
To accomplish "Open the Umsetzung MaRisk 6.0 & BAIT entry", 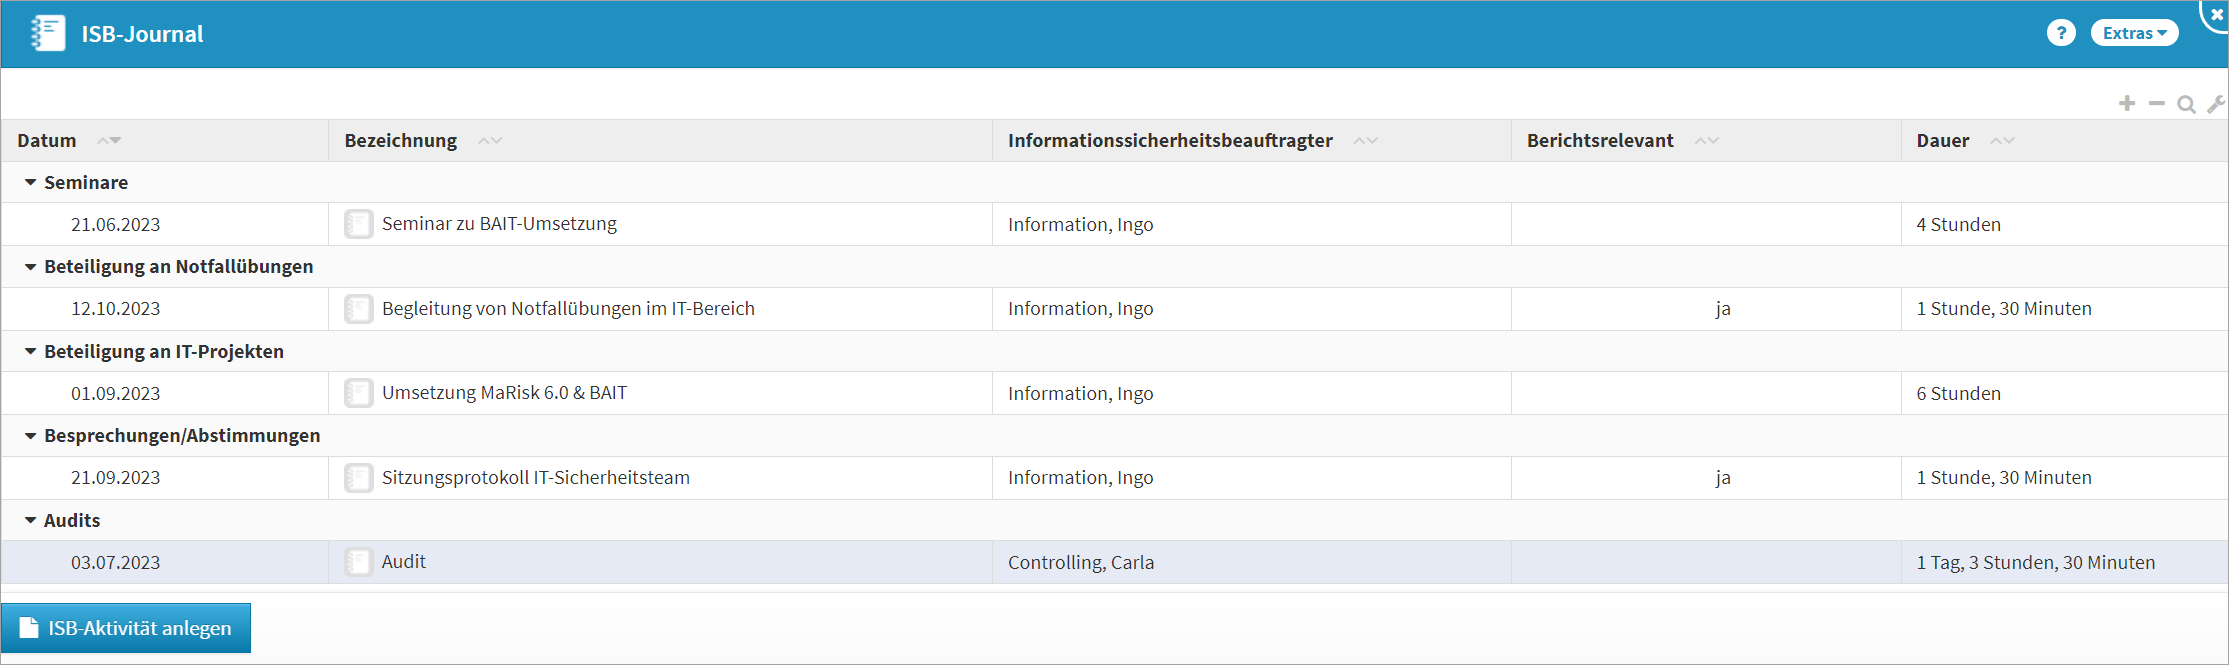I will click(x=504, y=393).
